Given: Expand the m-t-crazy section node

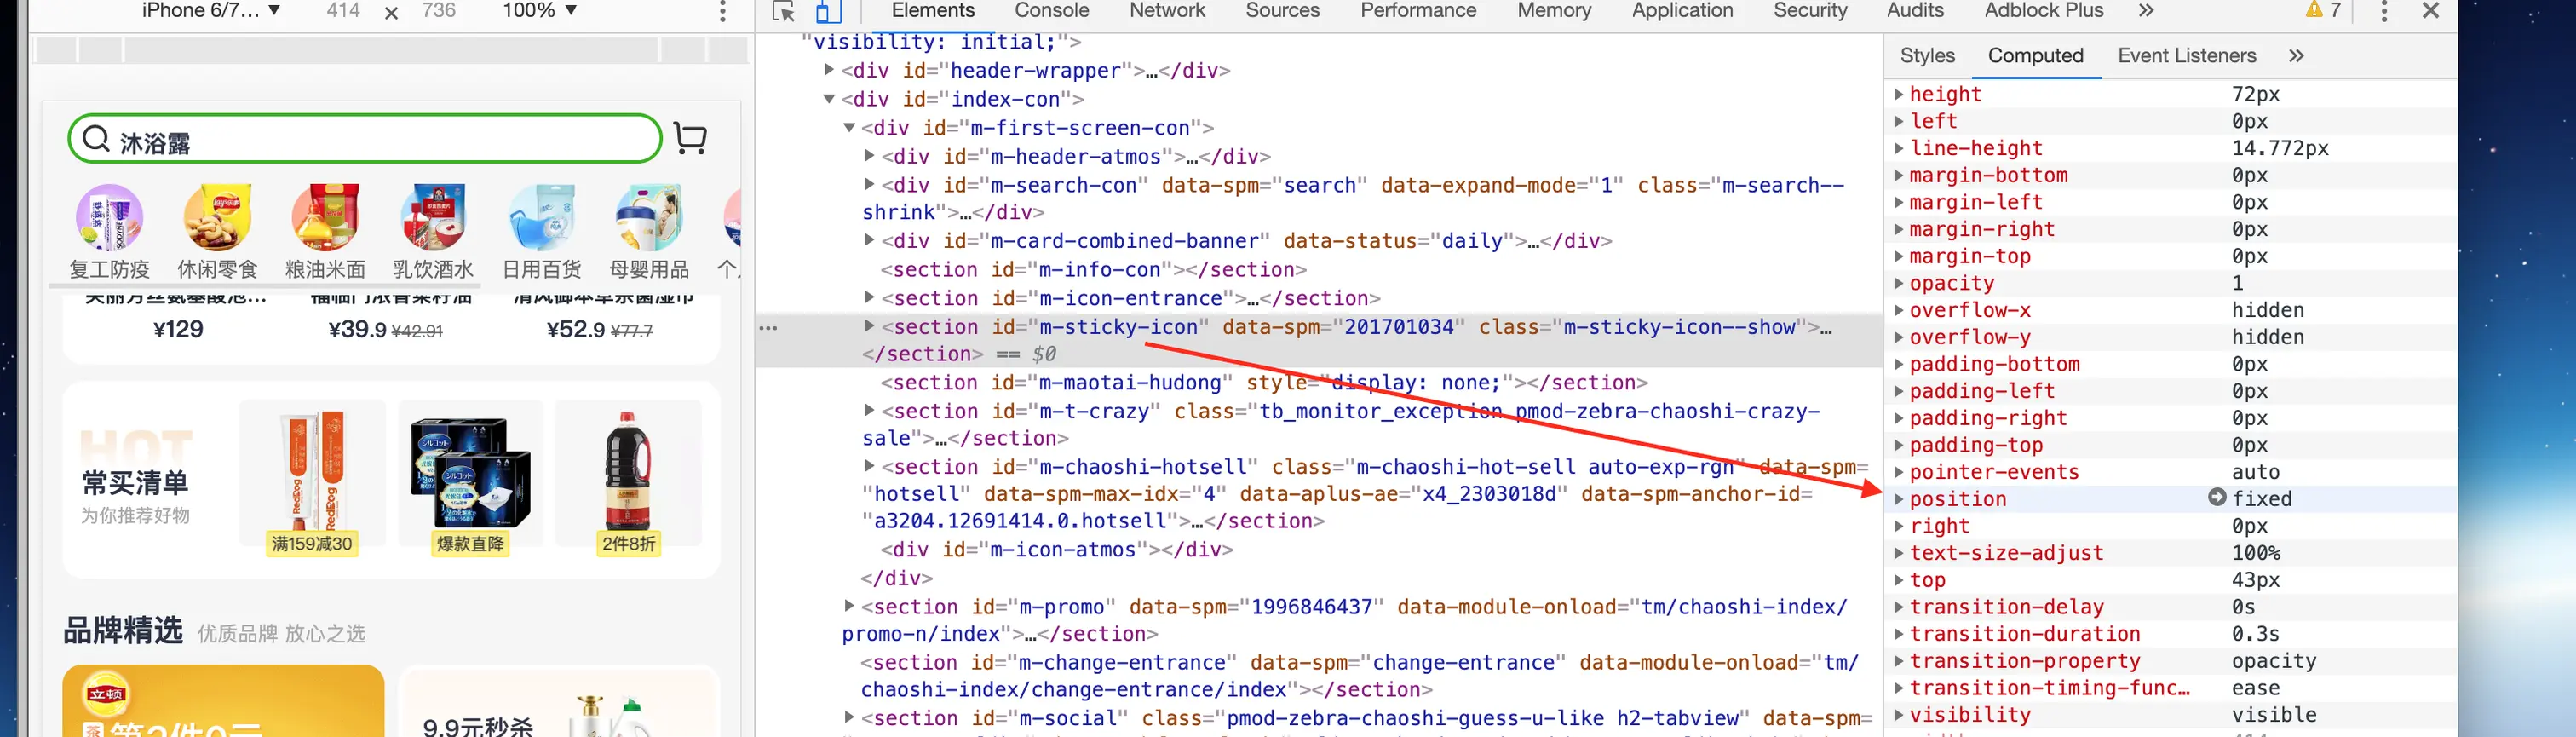Looking at the screenshot, I should tap(869, 410).
